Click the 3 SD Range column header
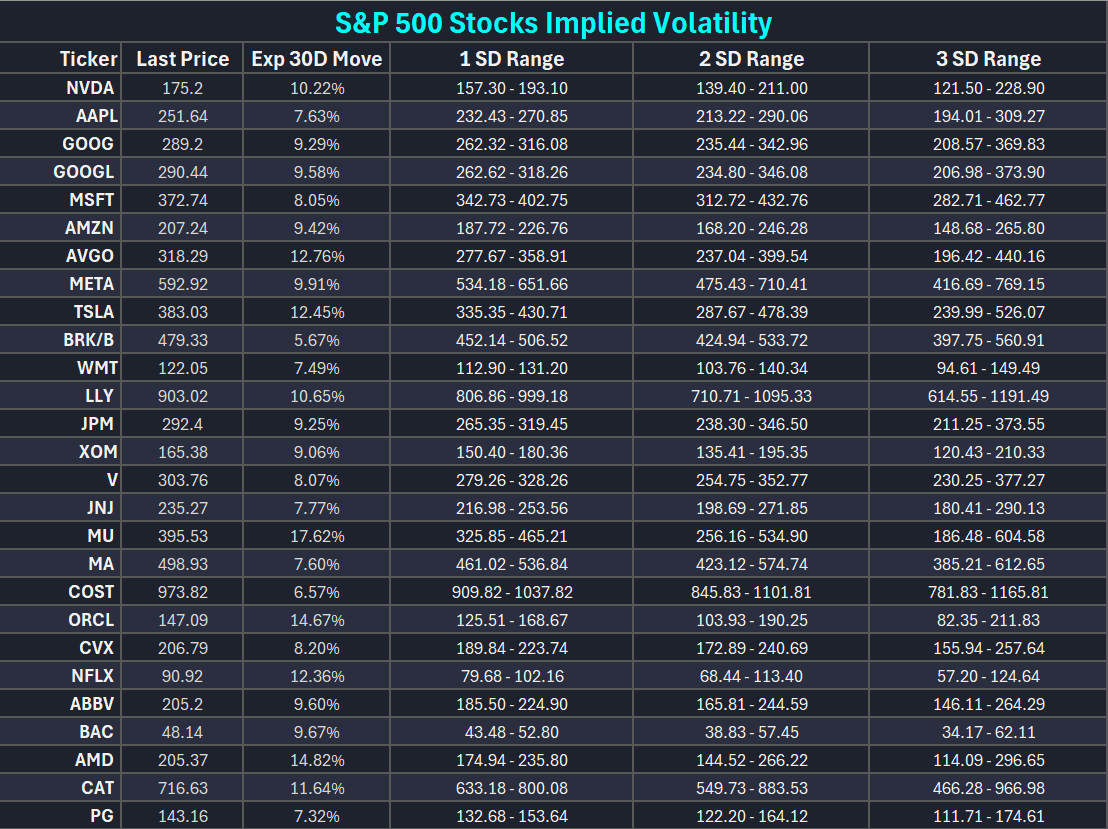This screenshot has width=1108, height=829. (988, 59)
